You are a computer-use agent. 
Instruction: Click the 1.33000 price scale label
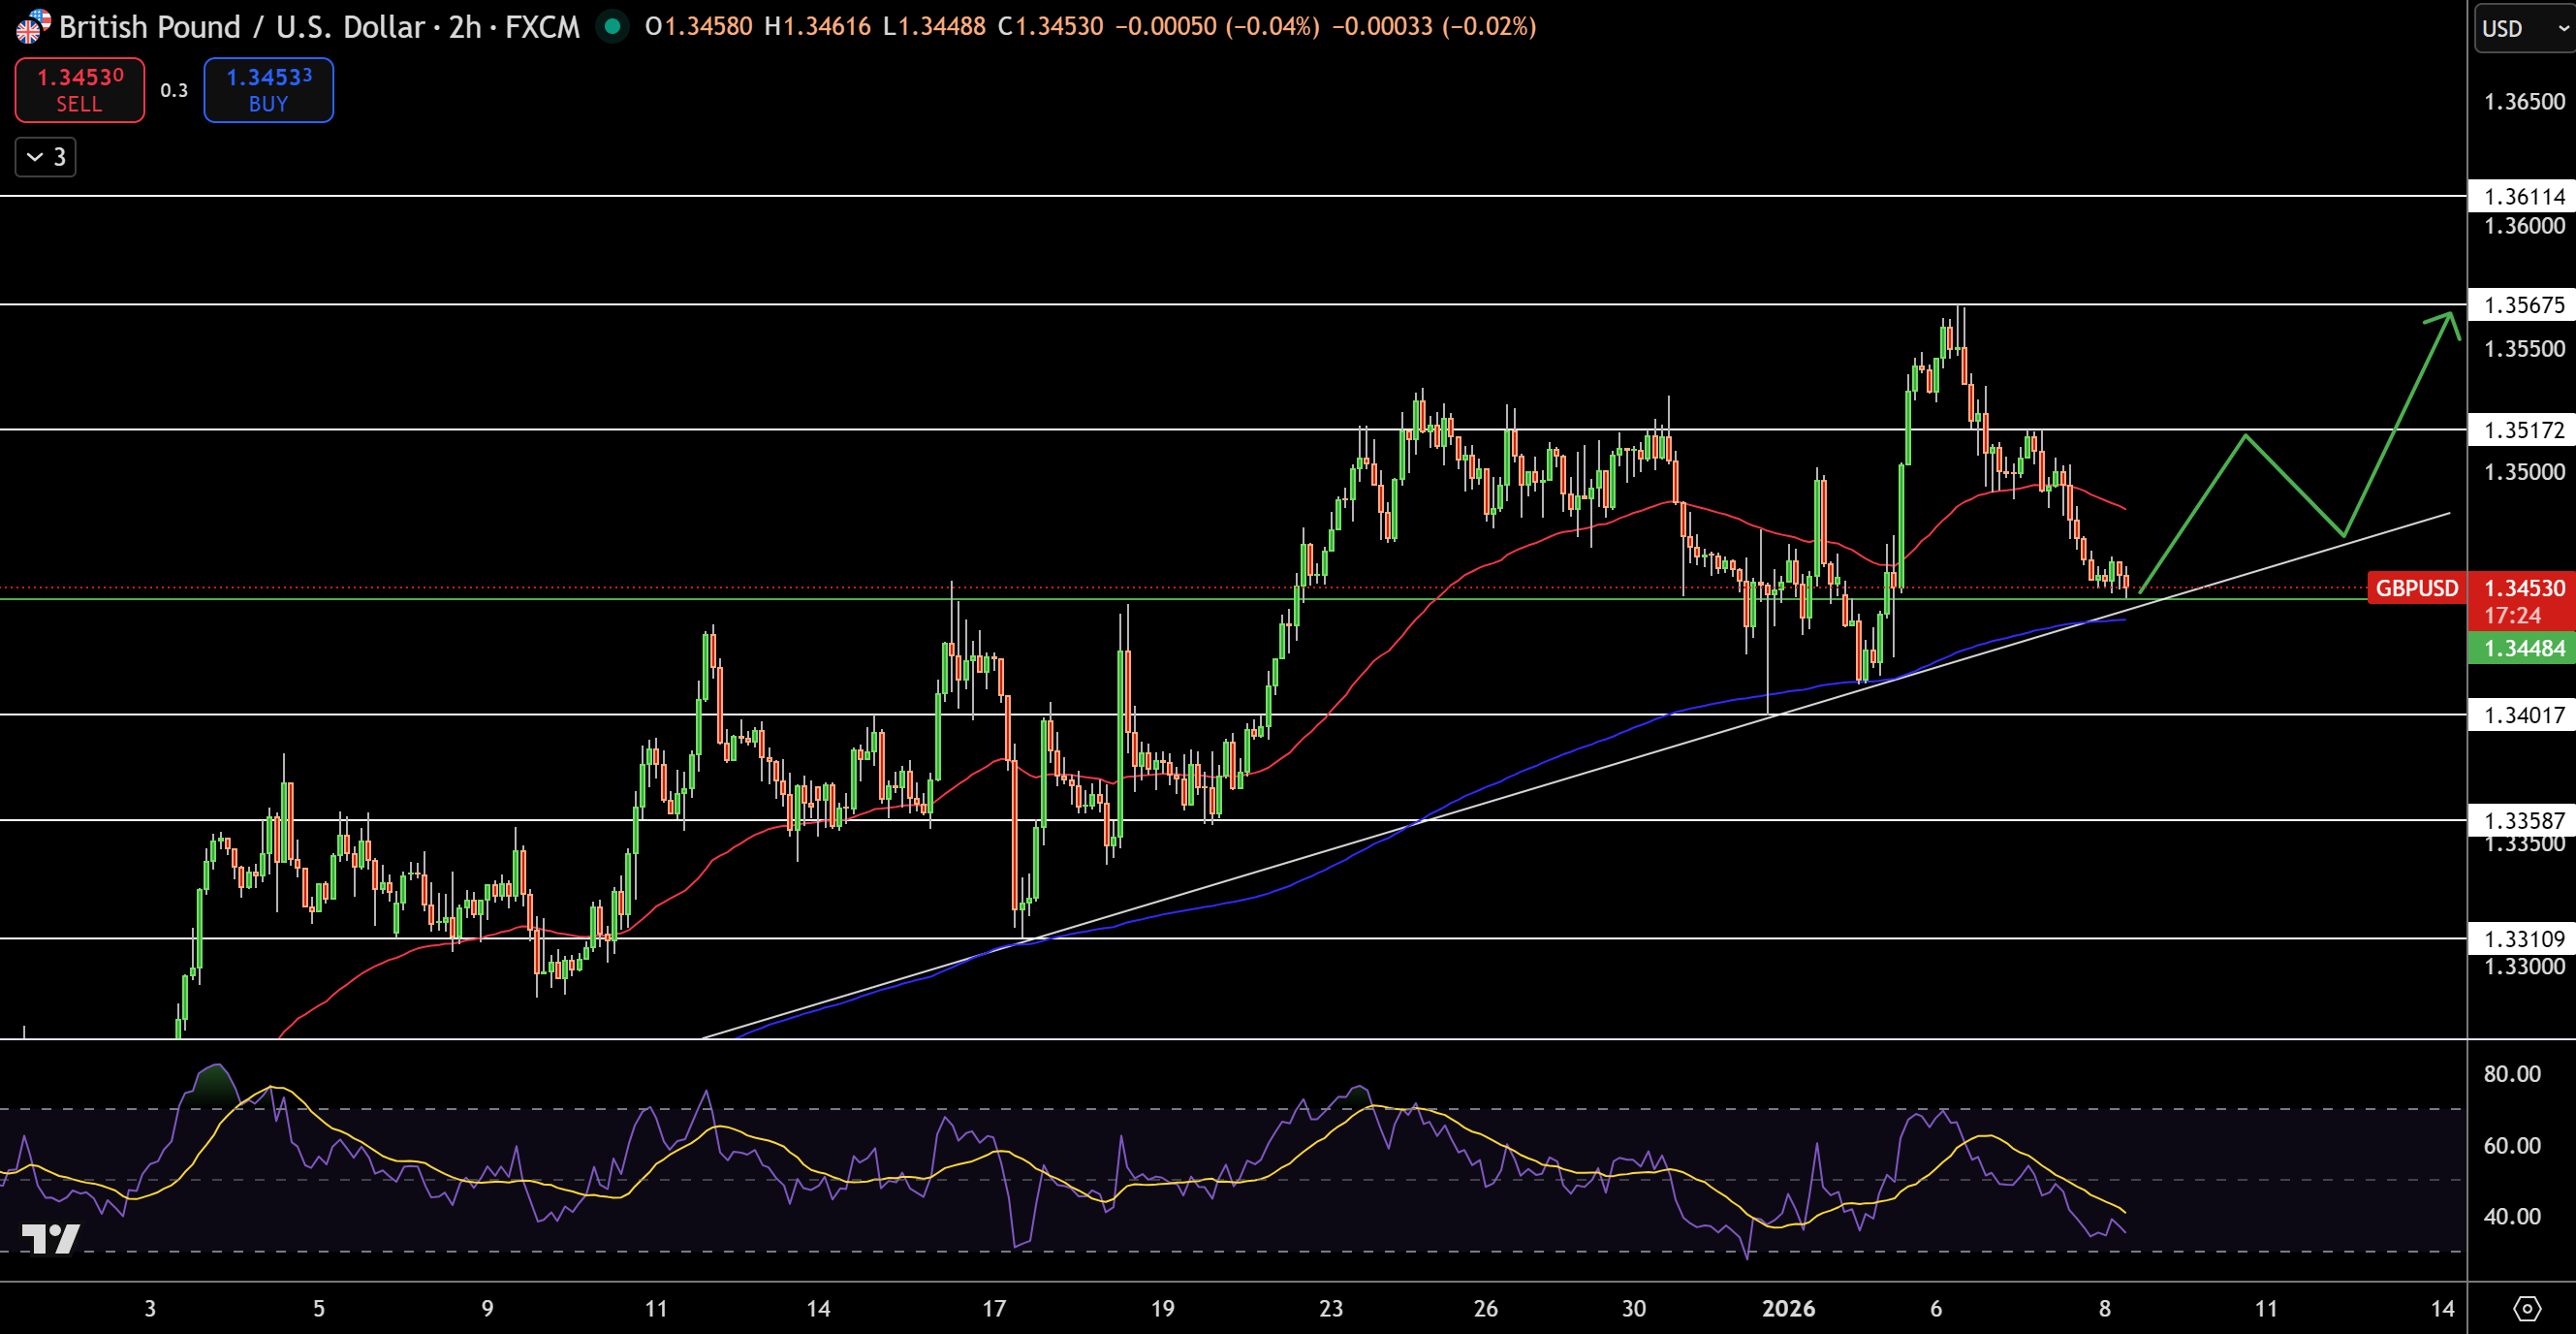(x=2524, y=966)
